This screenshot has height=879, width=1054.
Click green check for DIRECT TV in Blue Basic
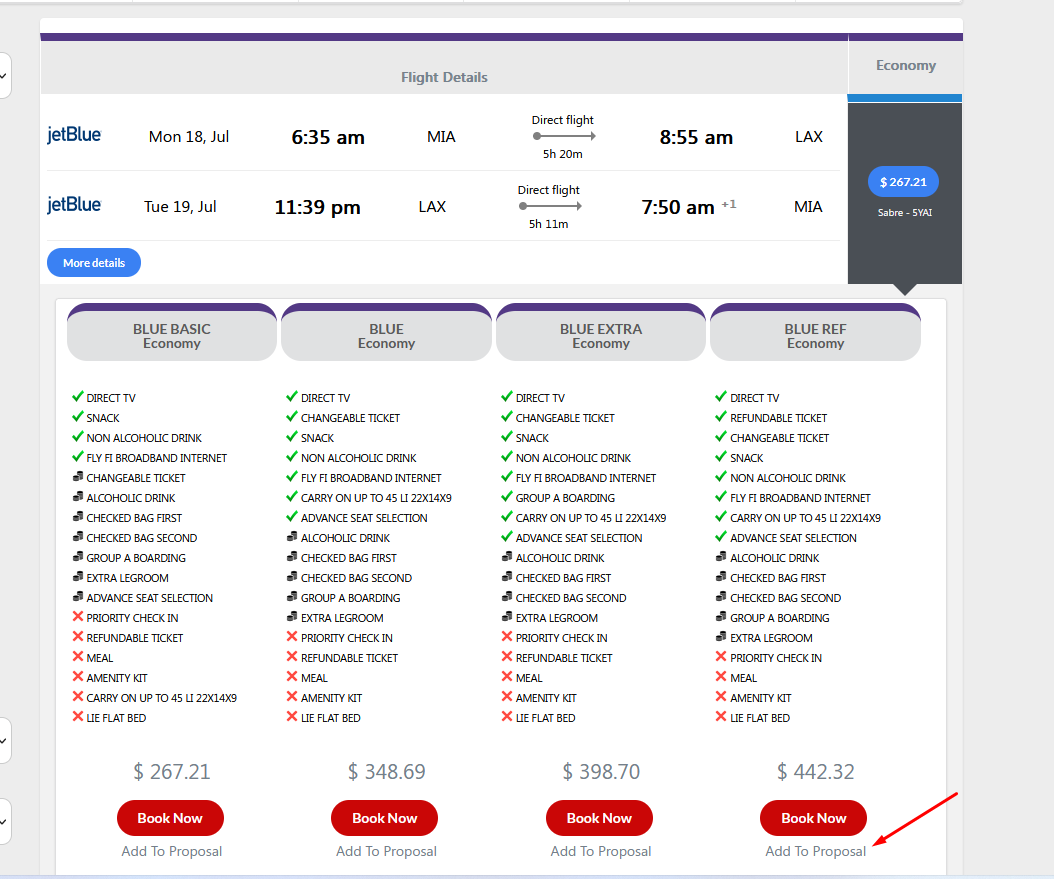pos(78,396)
